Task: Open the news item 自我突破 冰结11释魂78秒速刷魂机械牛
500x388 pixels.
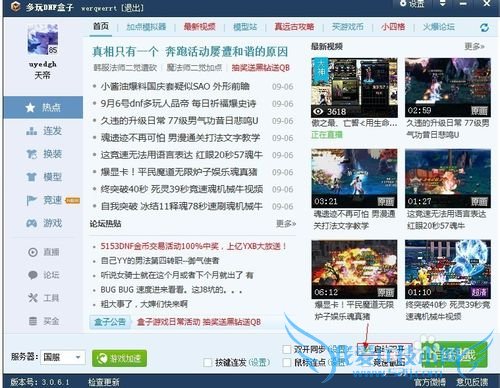Action: click(x=182, y=206)
